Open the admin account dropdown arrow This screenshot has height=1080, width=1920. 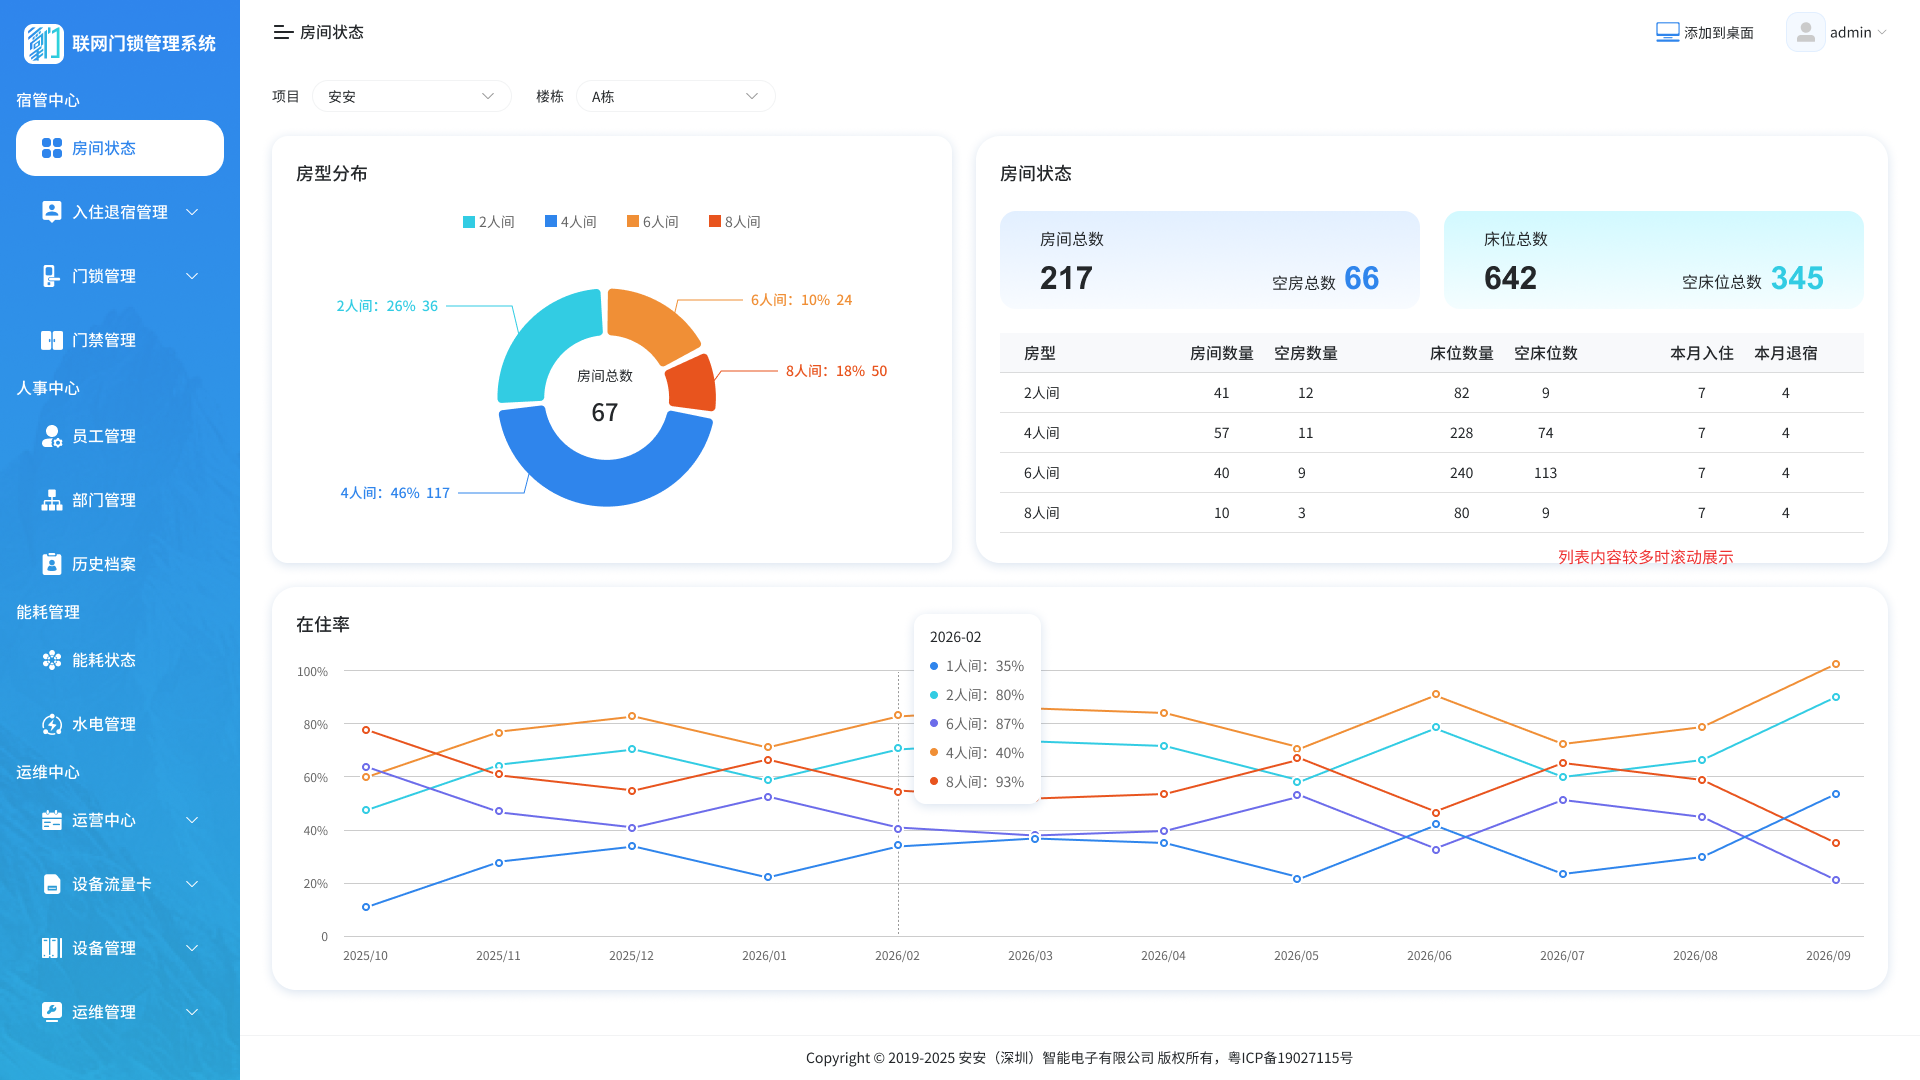coord(1882,32)
